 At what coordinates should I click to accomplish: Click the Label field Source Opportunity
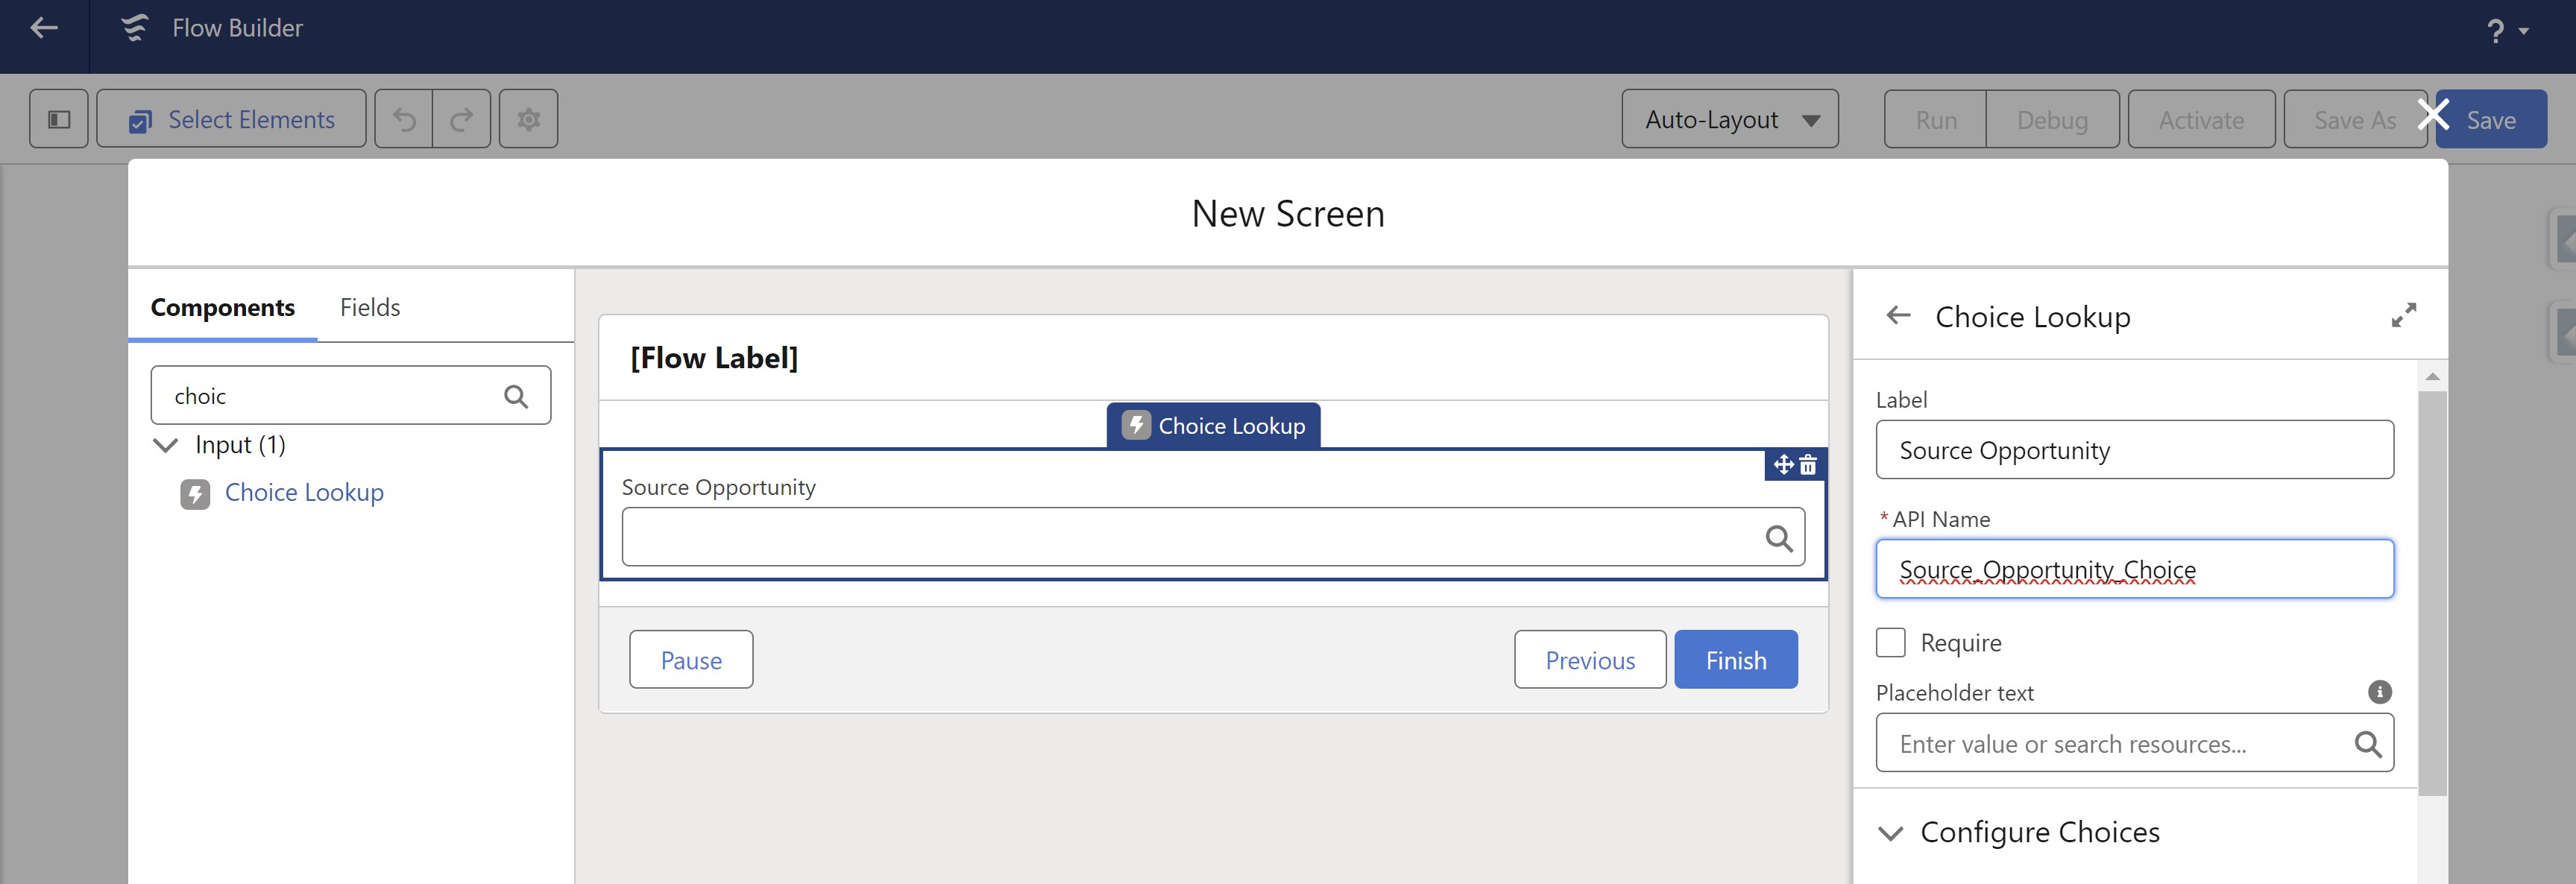2135,450
